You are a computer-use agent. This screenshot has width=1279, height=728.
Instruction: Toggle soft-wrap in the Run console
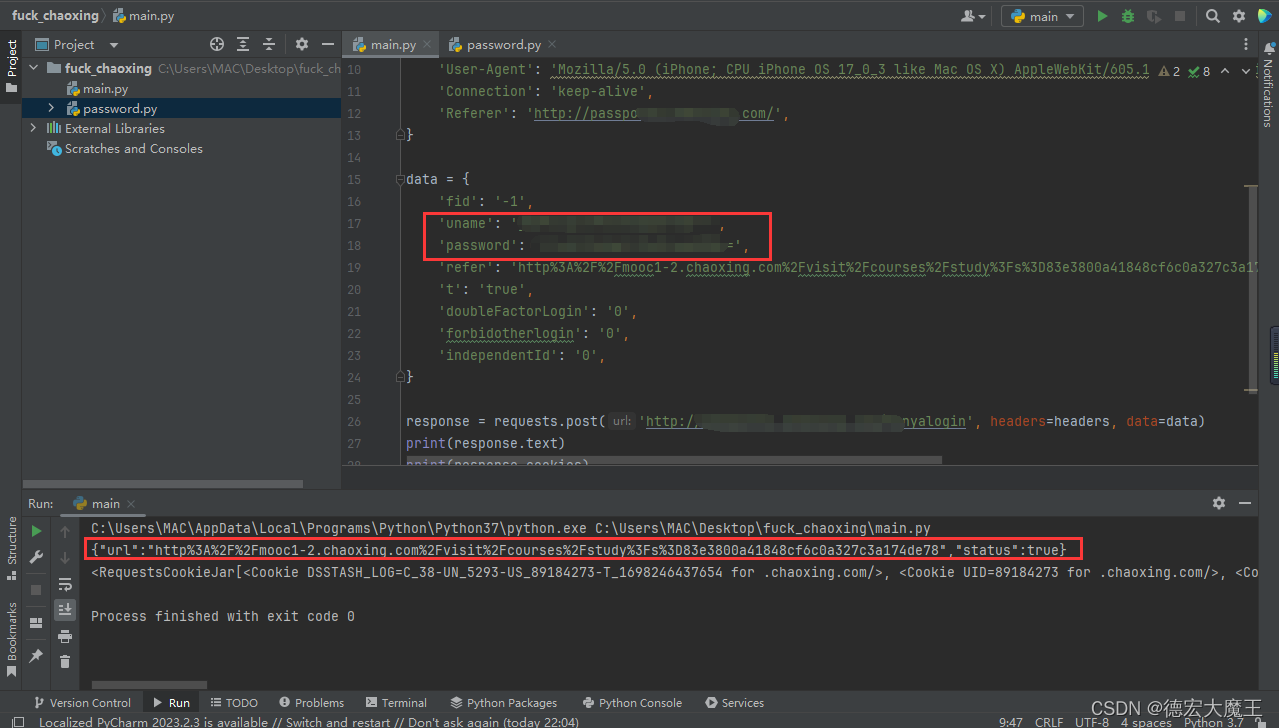click(x=65, y=584)
